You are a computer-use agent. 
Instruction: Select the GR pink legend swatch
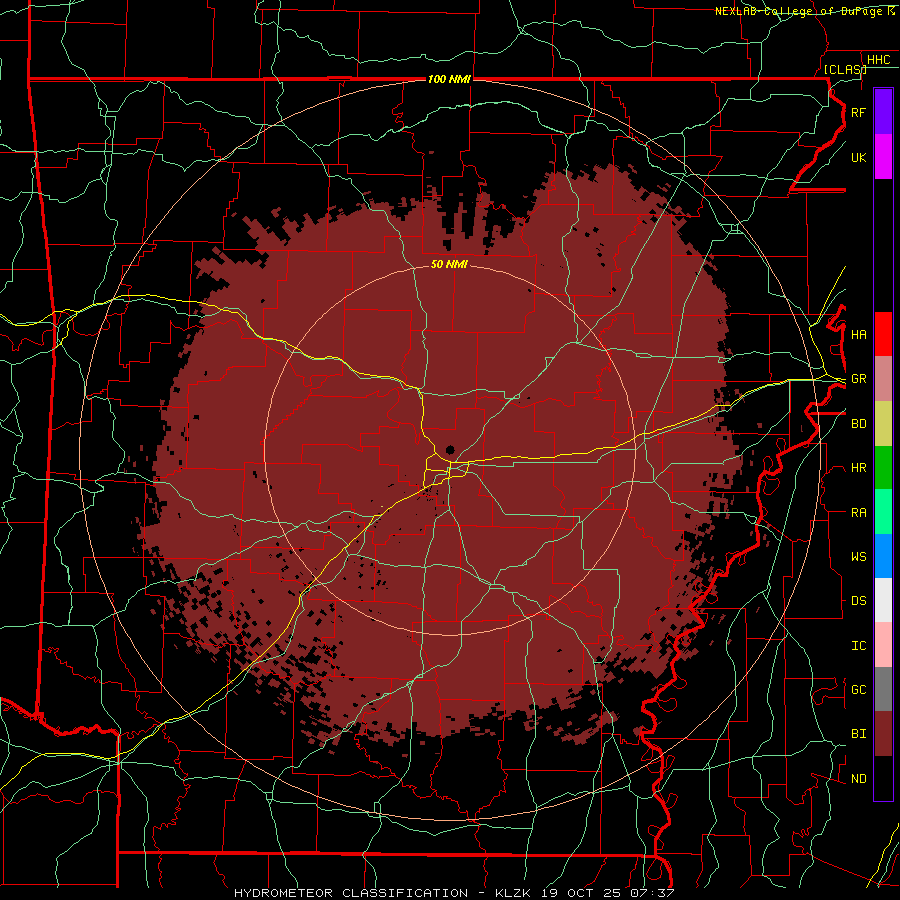pyautogui.click(x=883, y=378)
